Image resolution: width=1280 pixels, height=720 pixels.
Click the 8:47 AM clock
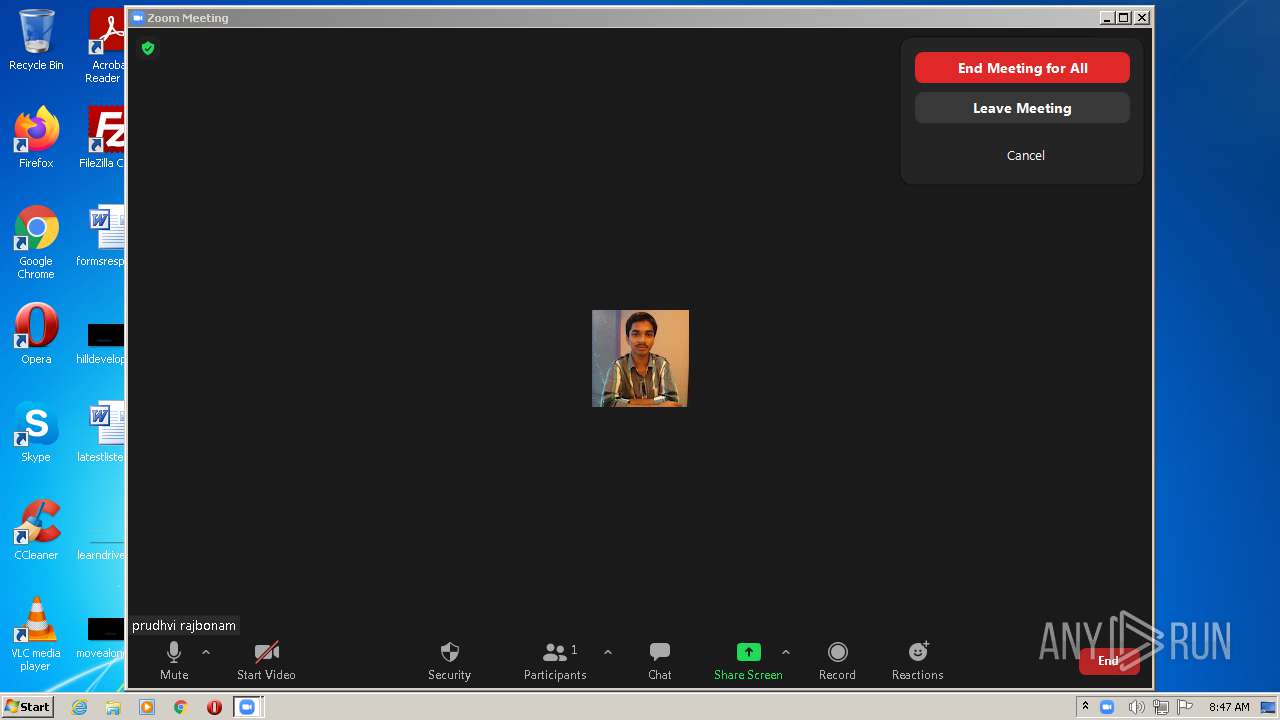[x=1229, y=707]
